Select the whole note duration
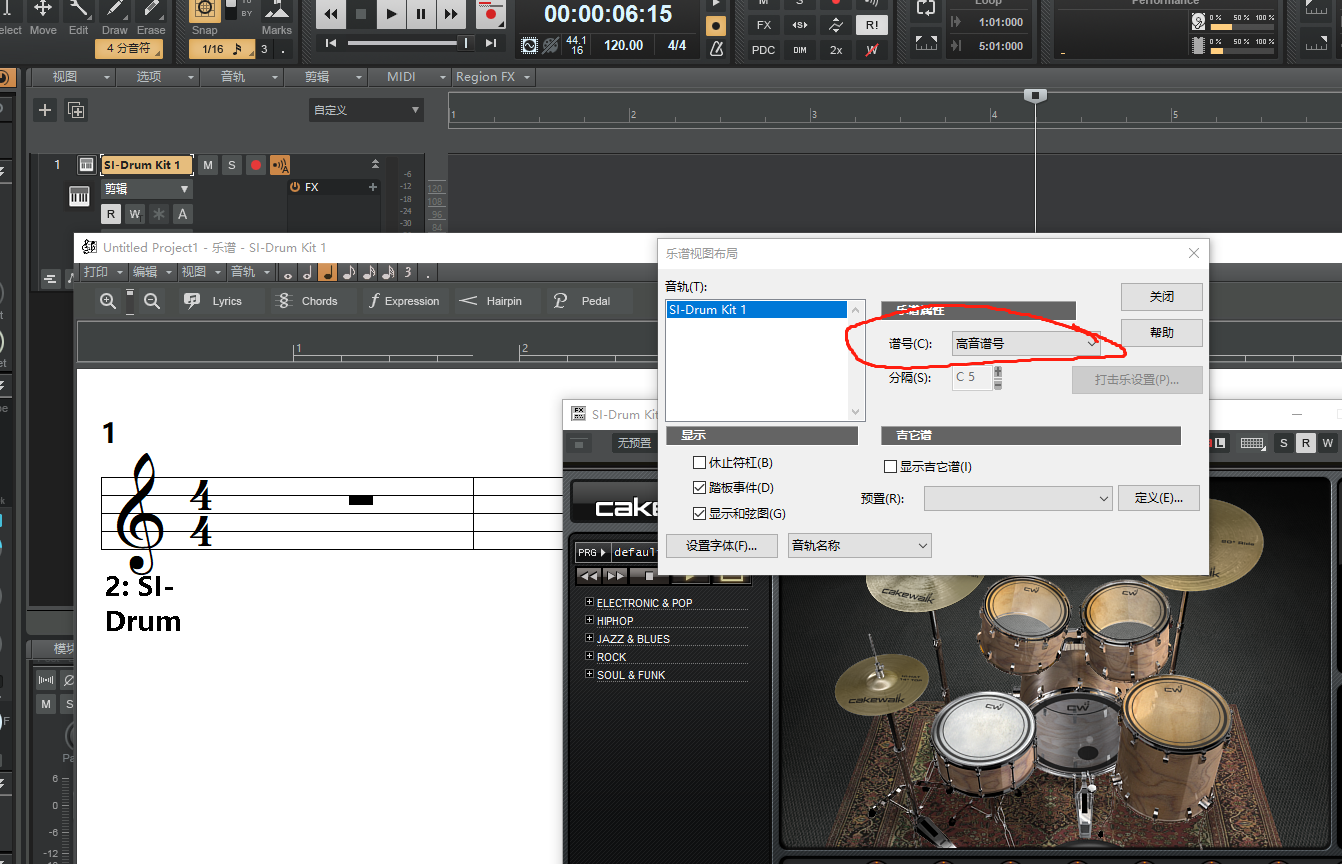Screen dimensions: 1342x864 click(x=288, y=272)
